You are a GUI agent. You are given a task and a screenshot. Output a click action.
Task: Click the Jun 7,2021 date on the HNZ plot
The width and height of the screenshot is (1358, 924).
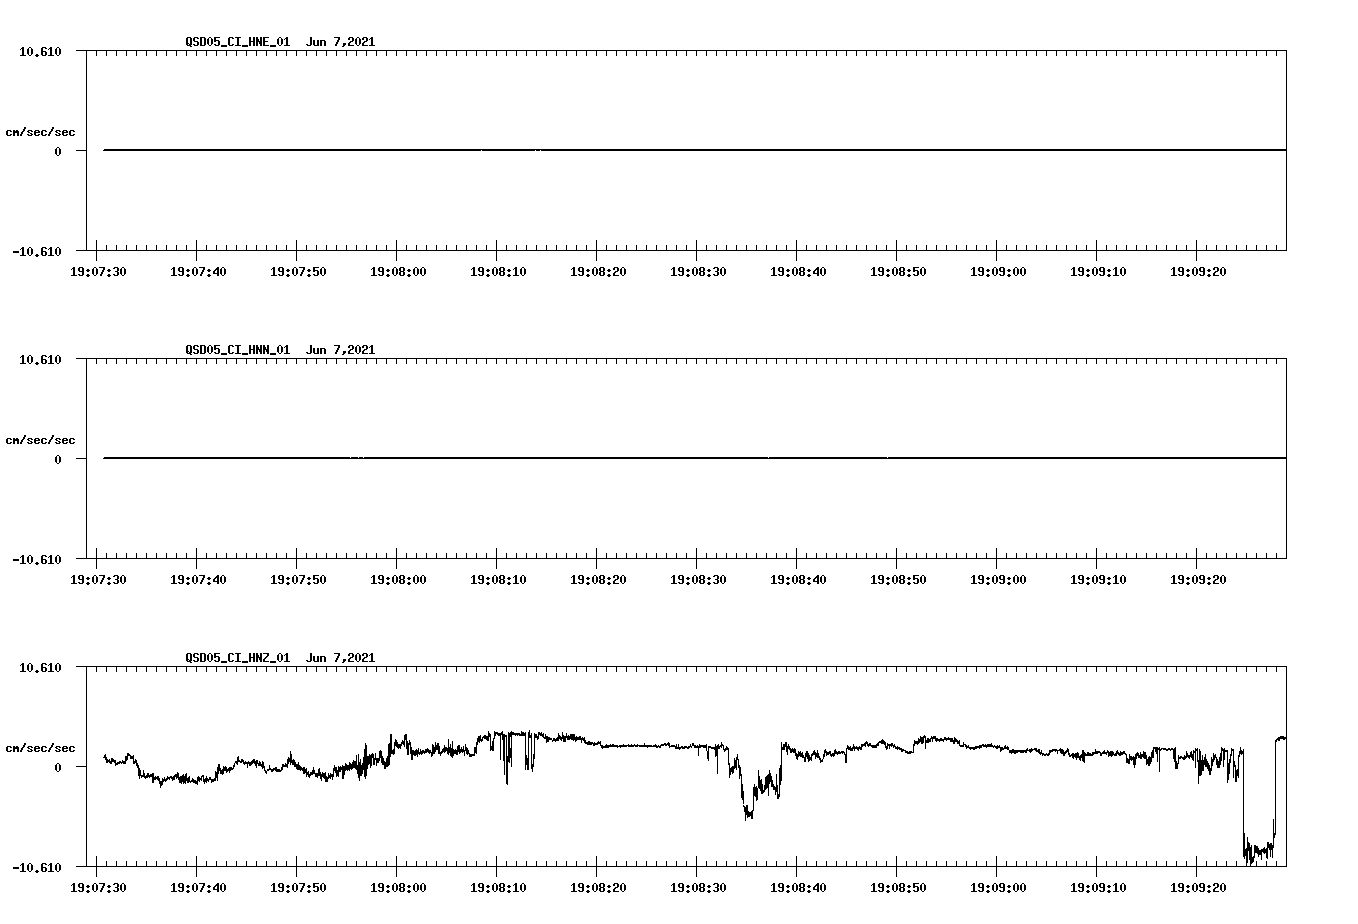[340, 658]
